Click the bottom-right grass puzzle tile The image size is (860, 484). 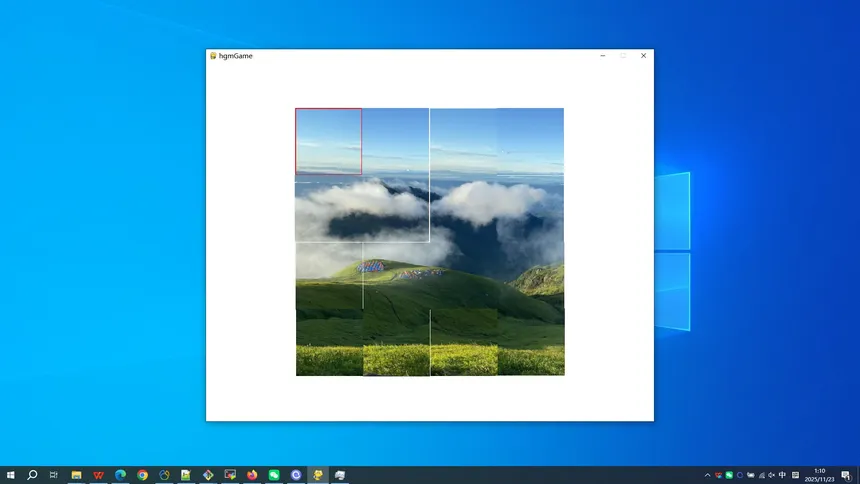pyautogui.click(x=531, y=343)
